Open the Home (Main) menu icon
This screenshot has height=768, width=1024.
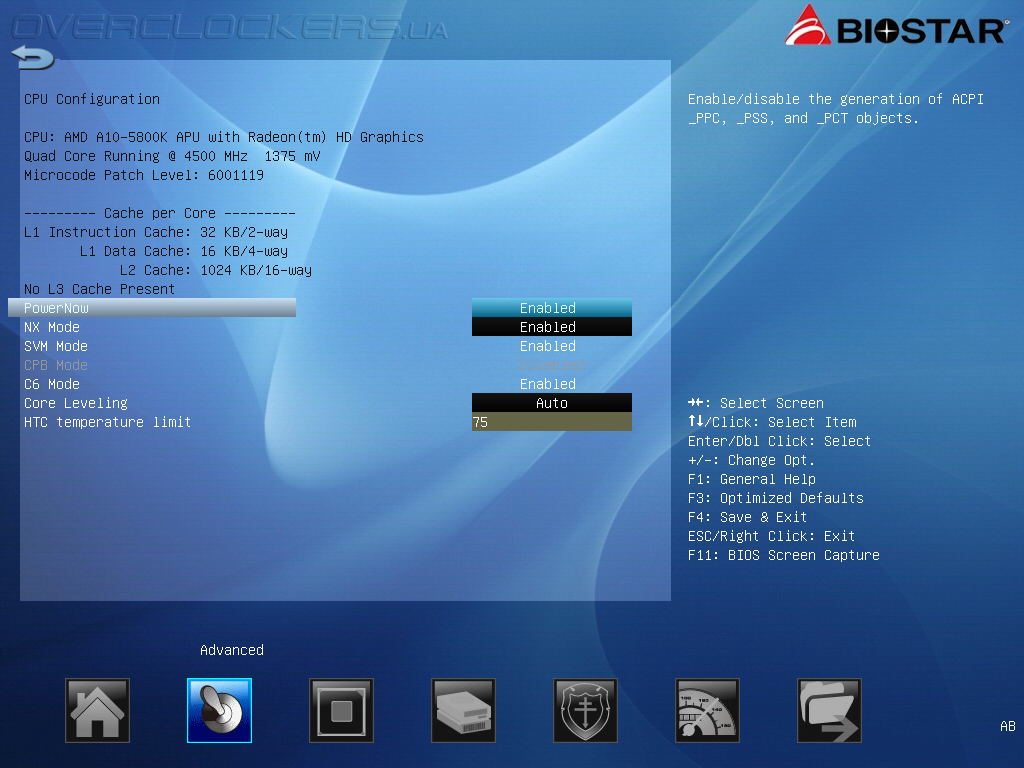click(97, 711)
